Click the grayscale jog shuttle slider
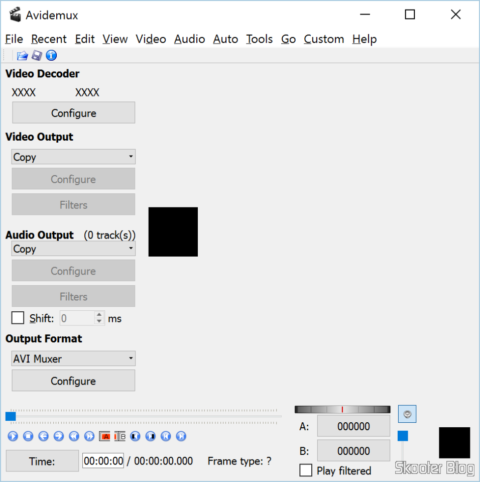 tap(342, 409)
